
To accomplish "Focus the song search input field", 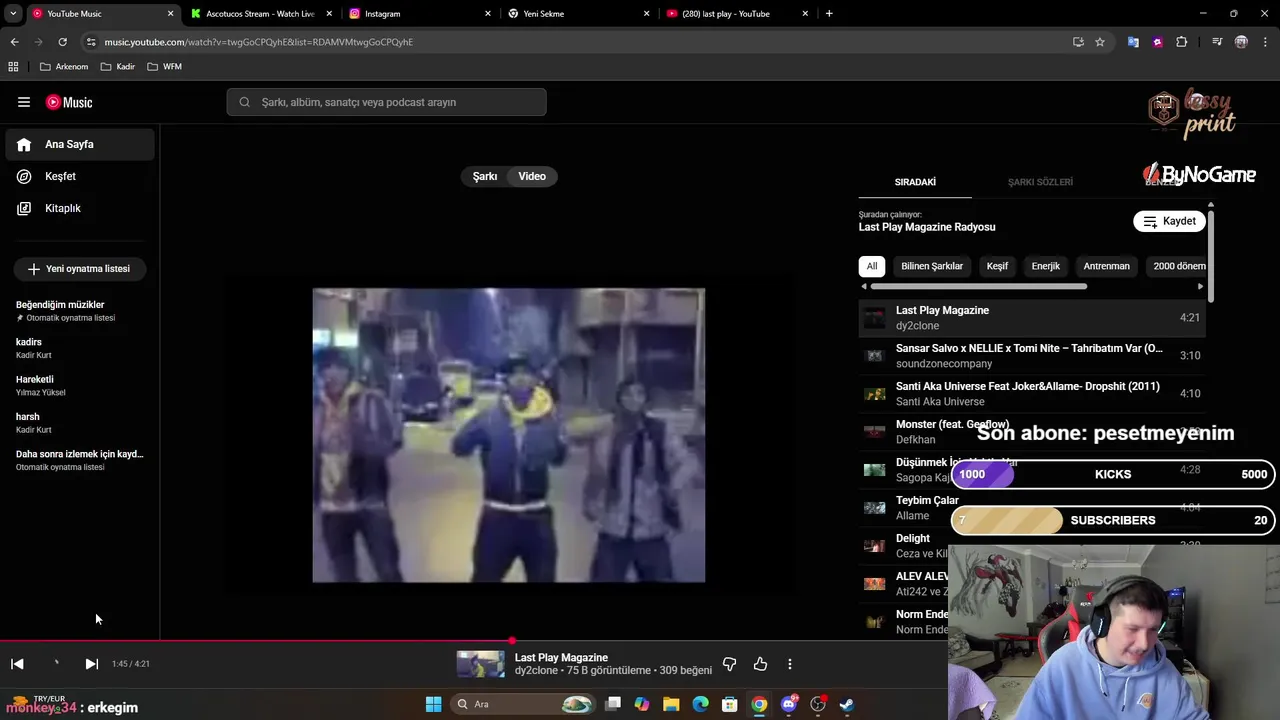I will tap(386, 102).
